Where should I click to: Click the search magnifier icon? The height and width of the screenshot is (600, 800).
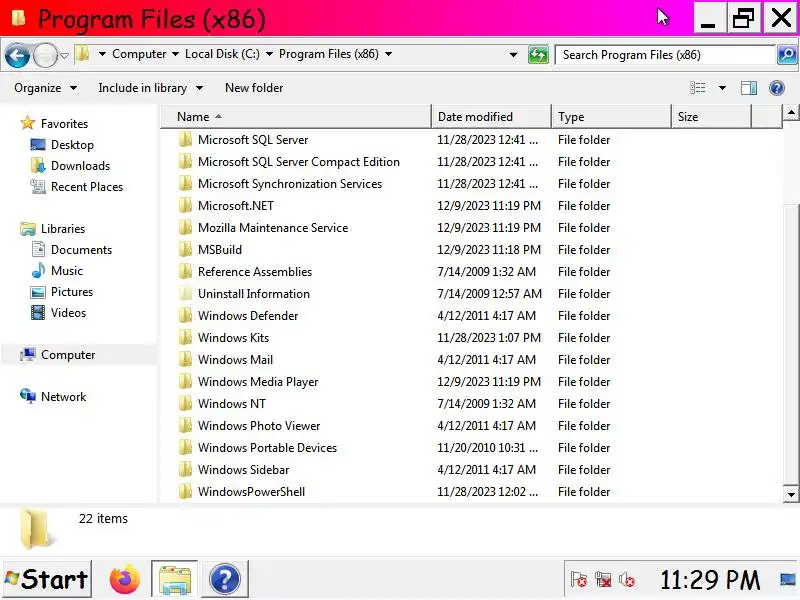click(x=787, y=55)
